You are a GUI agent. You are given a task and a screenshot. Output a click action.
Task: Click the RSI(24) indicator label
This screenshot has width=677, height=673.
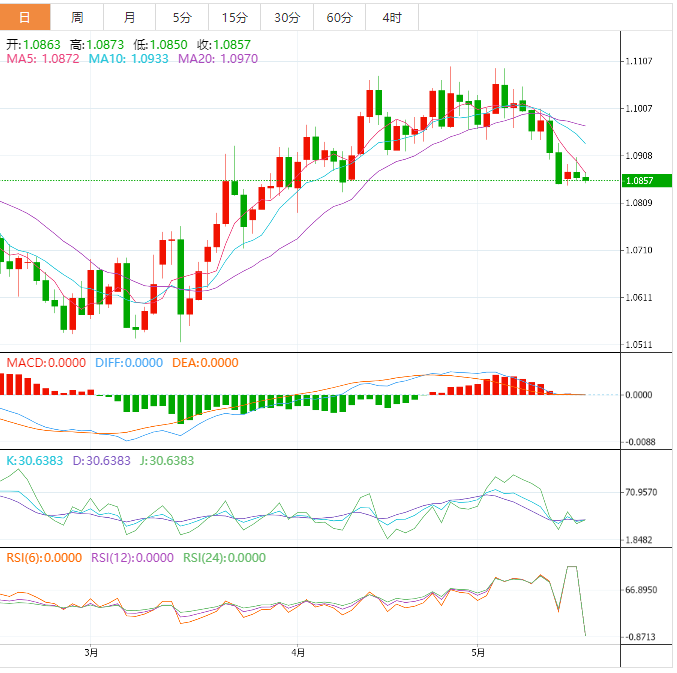pyautogui.click(x=225, y=558)
